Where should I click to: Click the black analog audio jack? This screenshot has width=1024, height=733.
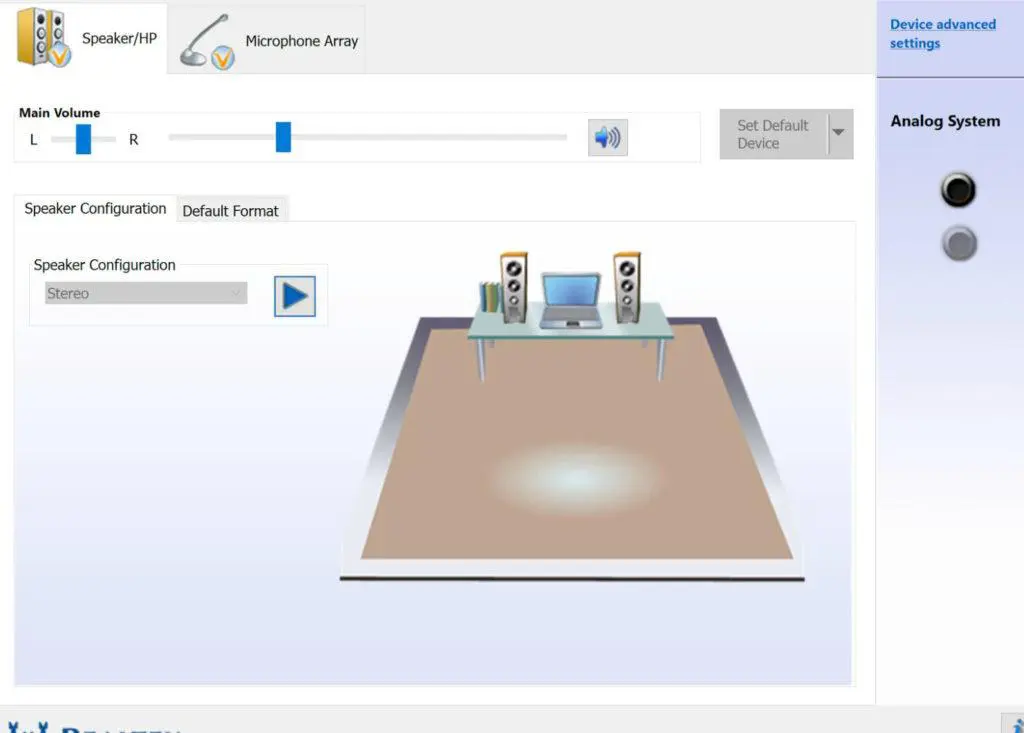click(958, 190)
